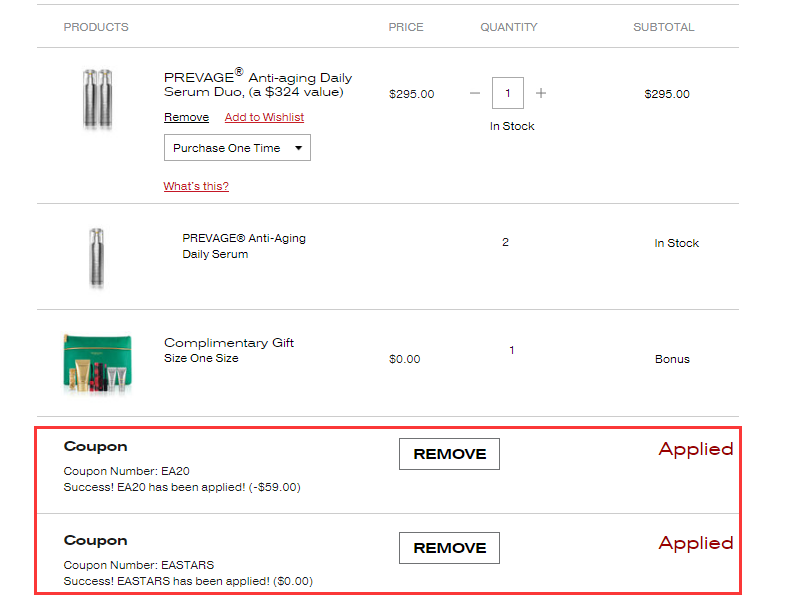Click the Subtotal column header
This screenshot has width=785, height=606.
coord(663,27)
